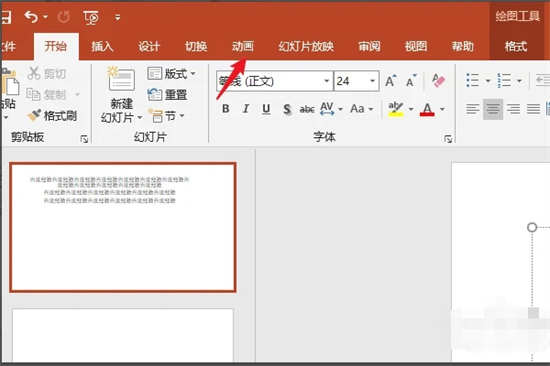Start slideshow from beginning icon
This screenshot has height=366, width=550.
click(91, 17)
